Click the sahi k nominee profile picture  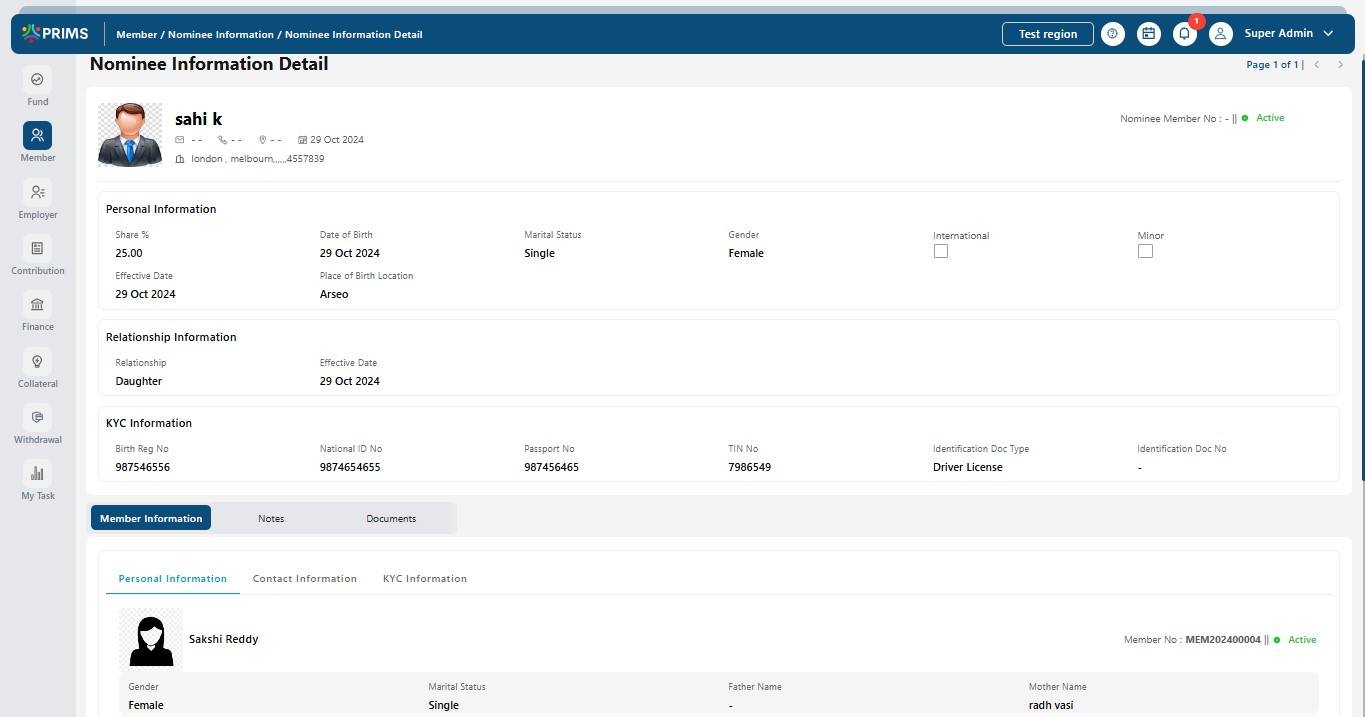tap(130, 134)
